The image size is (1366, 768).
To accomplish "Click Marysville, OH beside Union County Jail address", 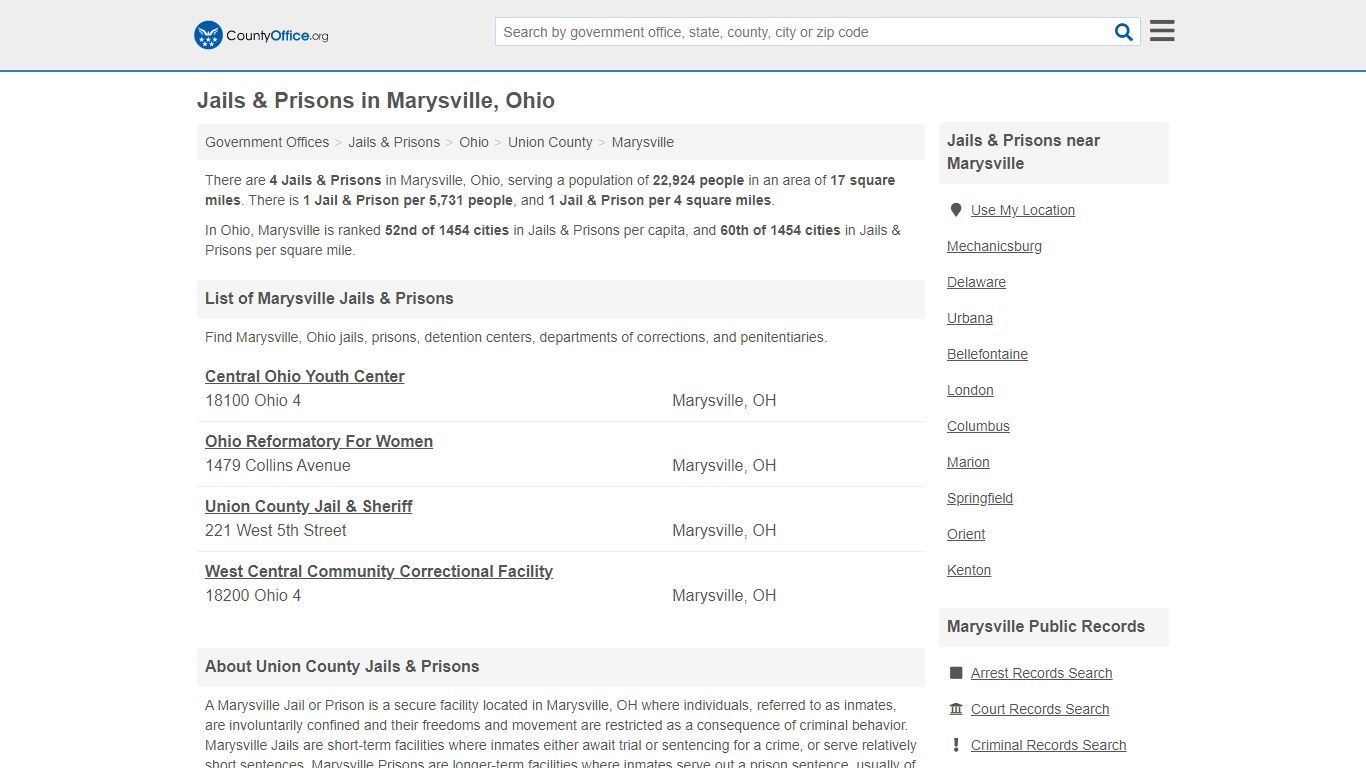I will click(724, 530).
